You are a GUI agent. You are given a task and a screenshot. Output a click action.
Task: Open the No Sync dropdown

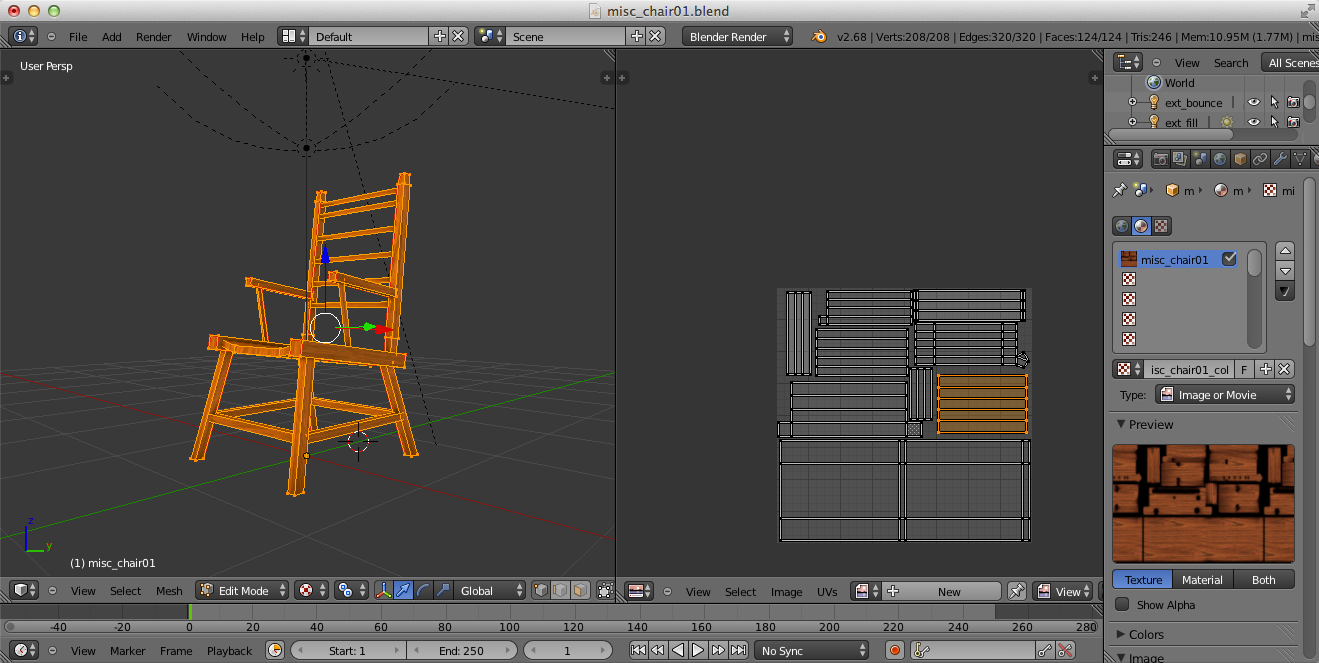pos(812,650)
